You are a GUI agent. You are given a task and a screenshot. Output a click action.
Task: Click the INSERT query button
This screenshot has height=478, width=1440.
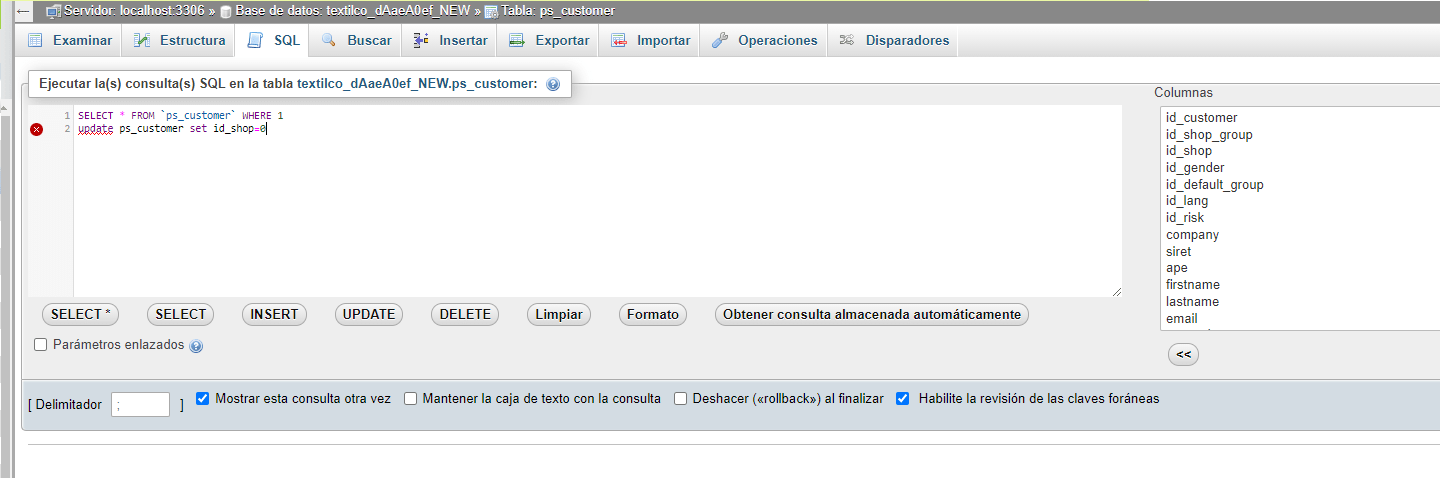click(x=274, y=314)
